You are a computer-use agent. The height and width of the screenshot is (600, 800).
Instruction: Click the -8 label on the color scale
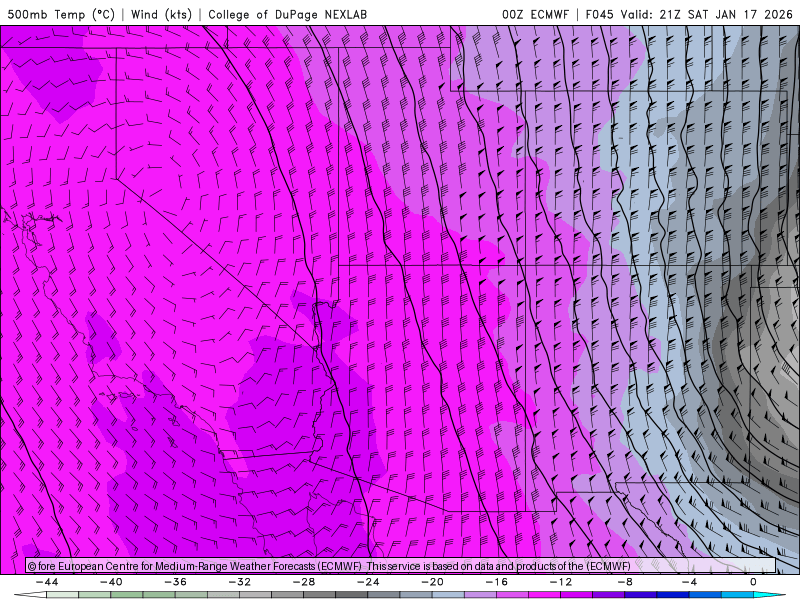click(625, 582)
